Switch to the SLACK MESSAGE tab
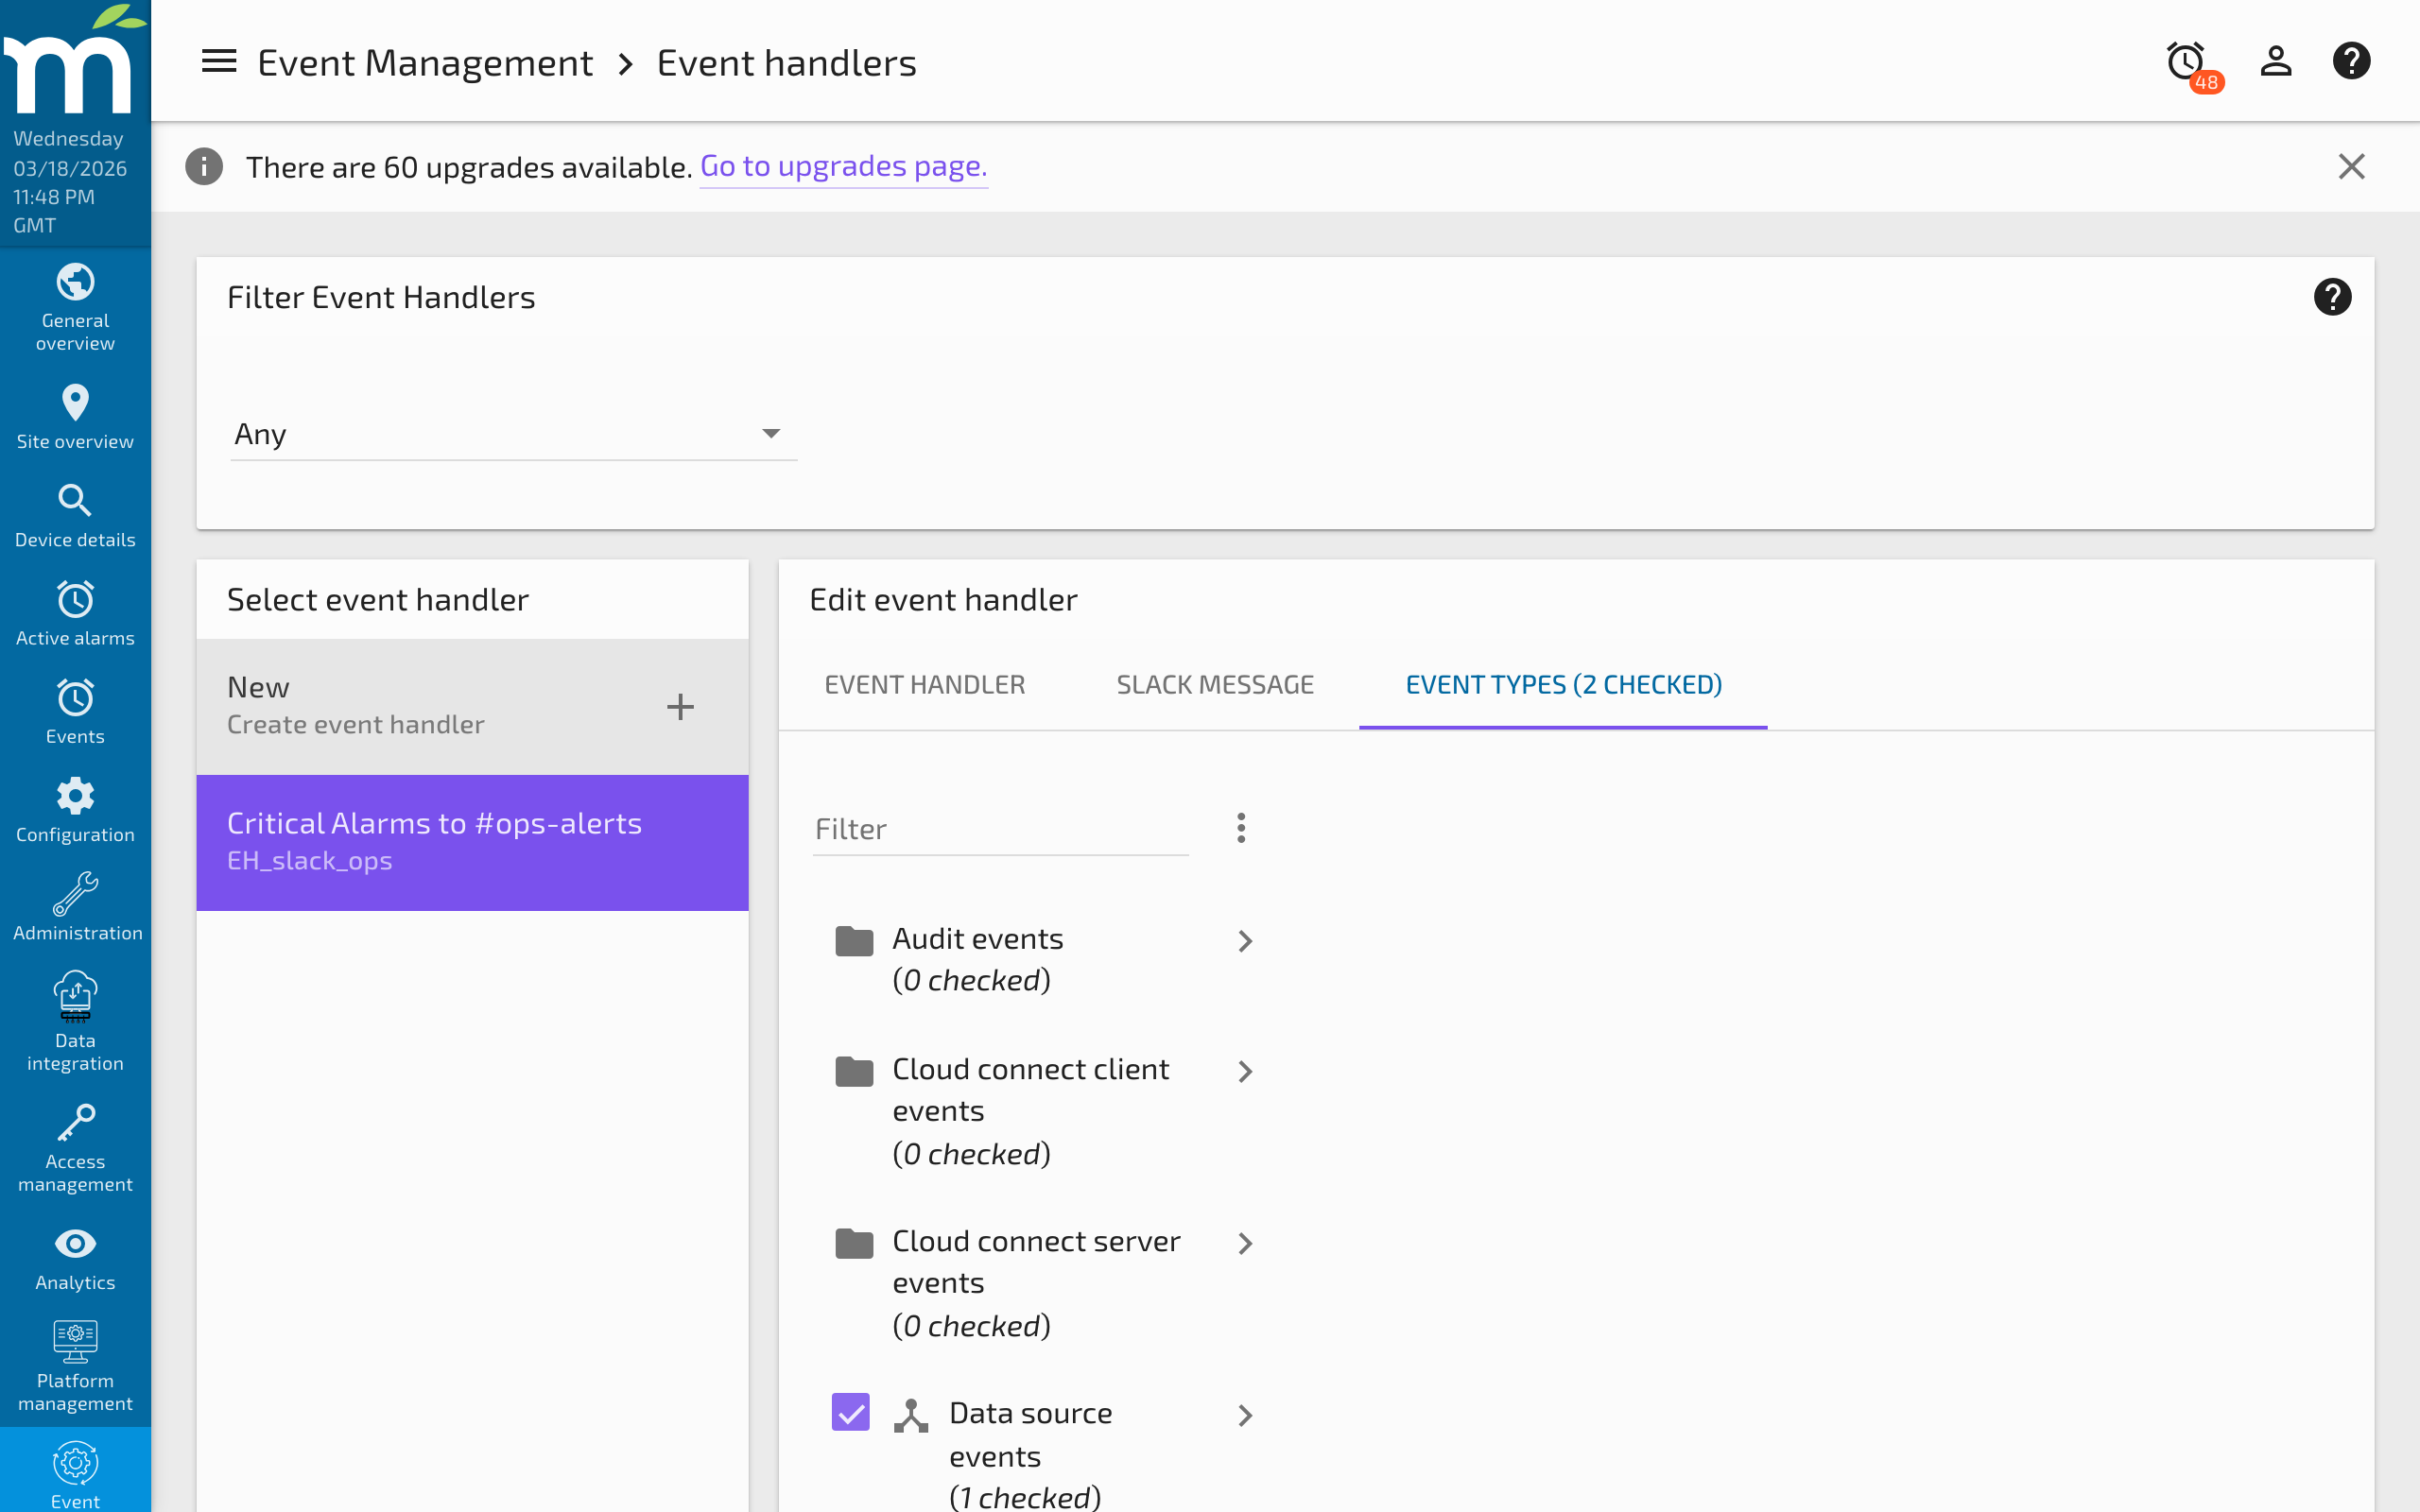The image size is (2420, 1512). (x=1214, y=684)
